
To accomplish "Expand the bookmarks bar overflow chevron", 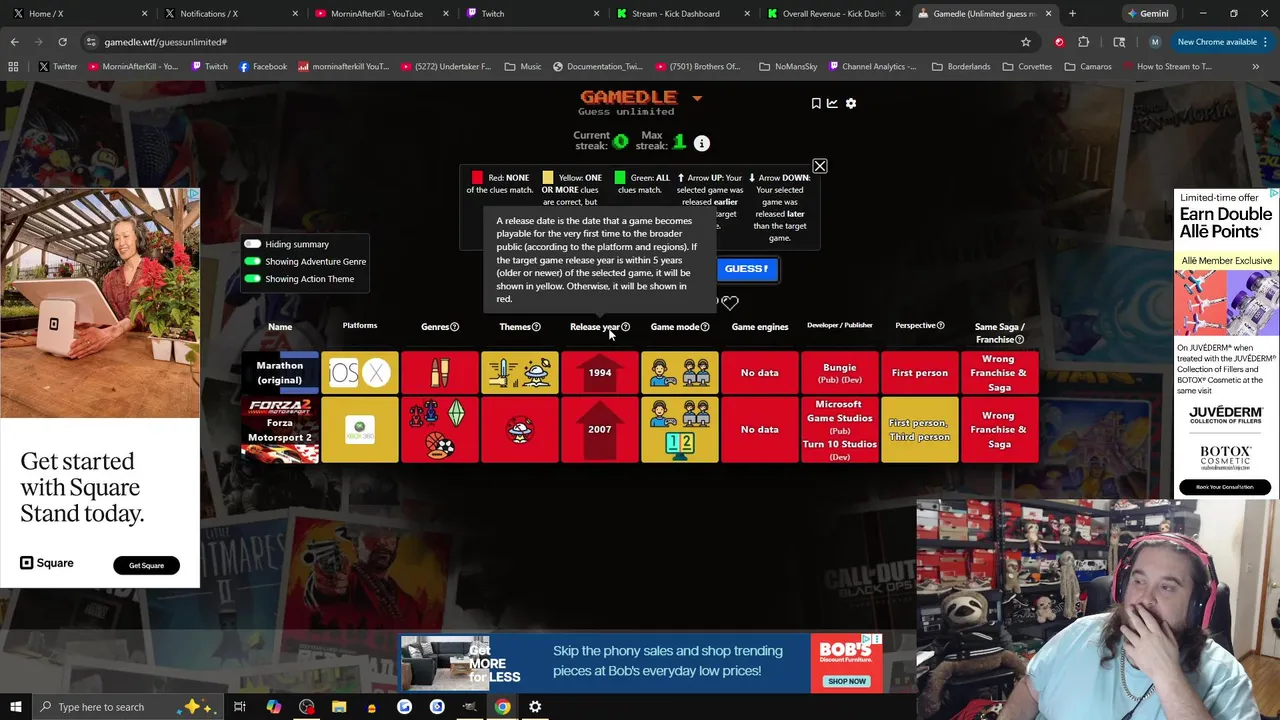I will click(x=1256, y=67).
